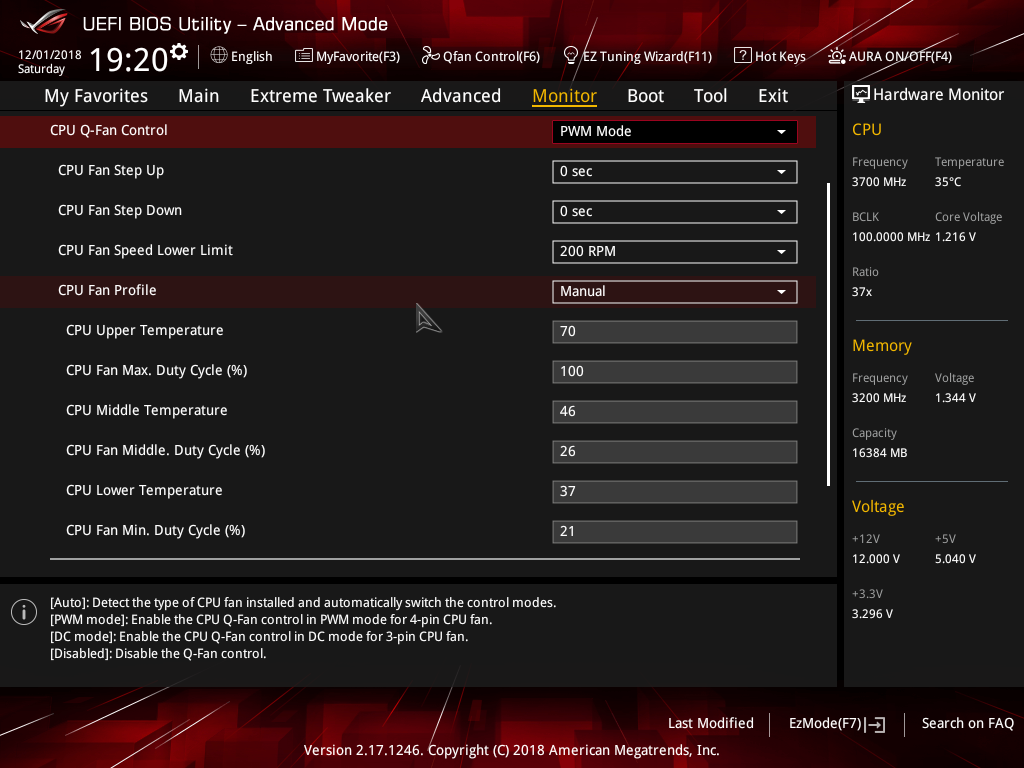1024x768 pixels.
Task: Expand the CPU Fan Step Up dropdown
Action: click(x=674, y=172)
